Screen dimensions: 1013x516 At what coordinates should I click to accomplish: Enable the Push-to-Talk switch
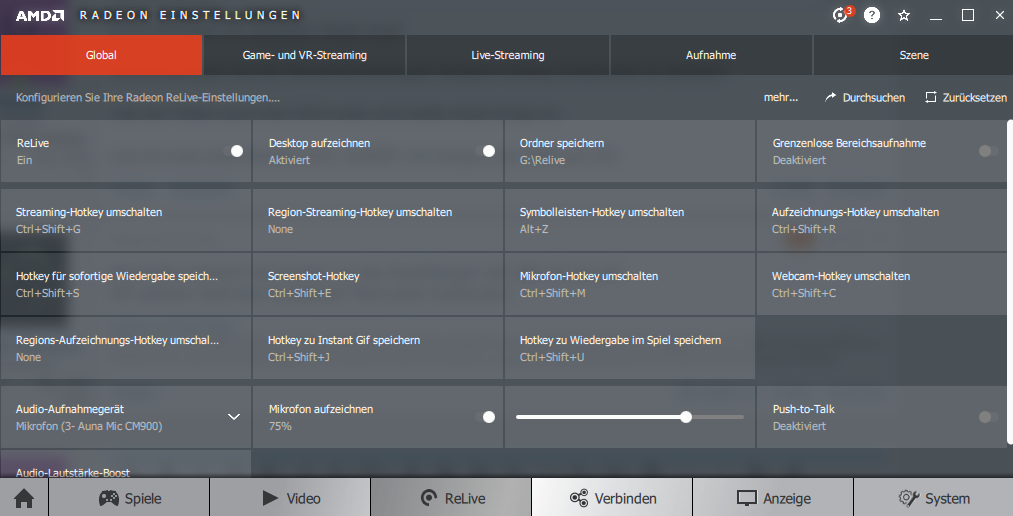[988, 417]
